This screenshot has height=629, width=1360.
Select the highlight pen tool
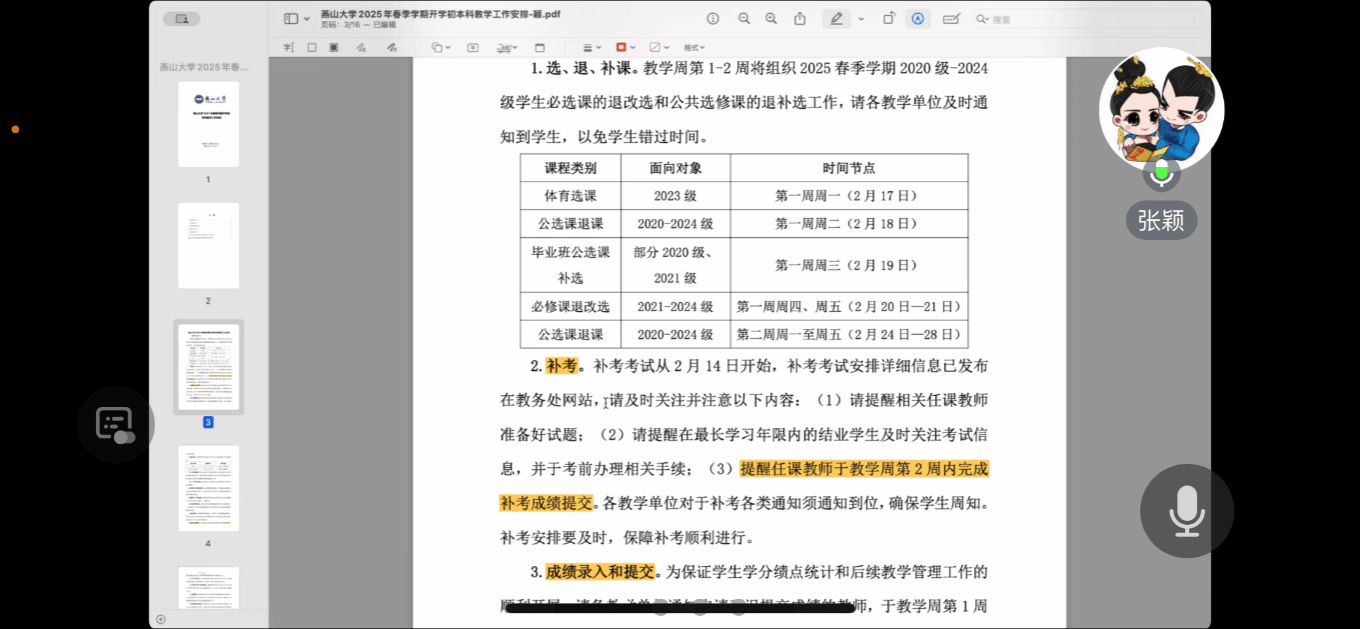click(836, 19)
